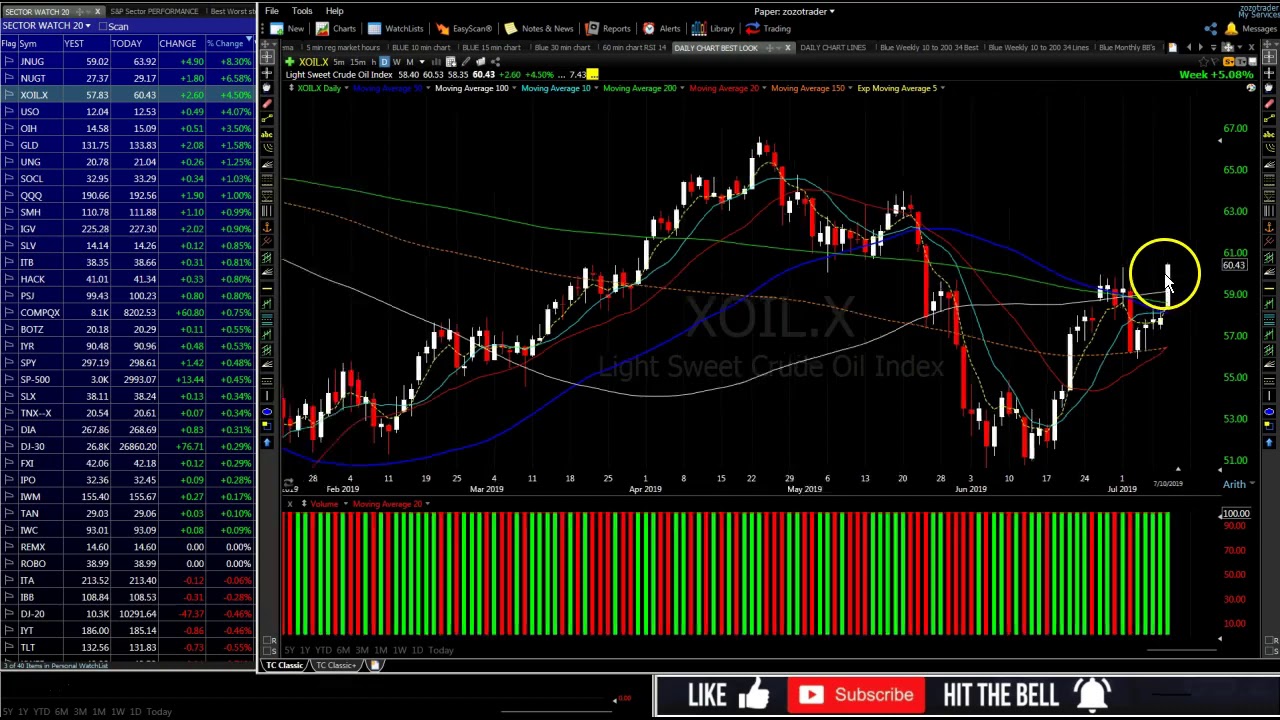Toggle the flag for JNUG row

pyautogui.click(x=8, y=62)
